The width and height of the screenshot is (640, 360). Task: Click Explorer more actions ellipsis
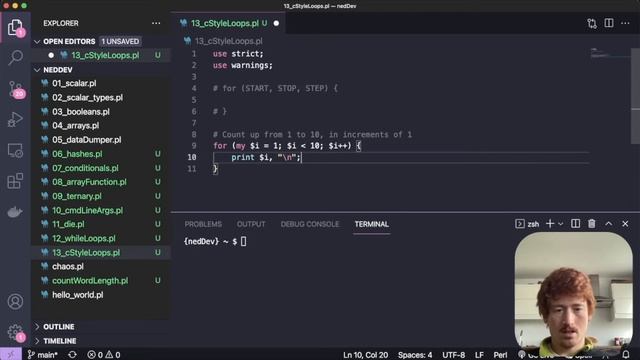156,23
